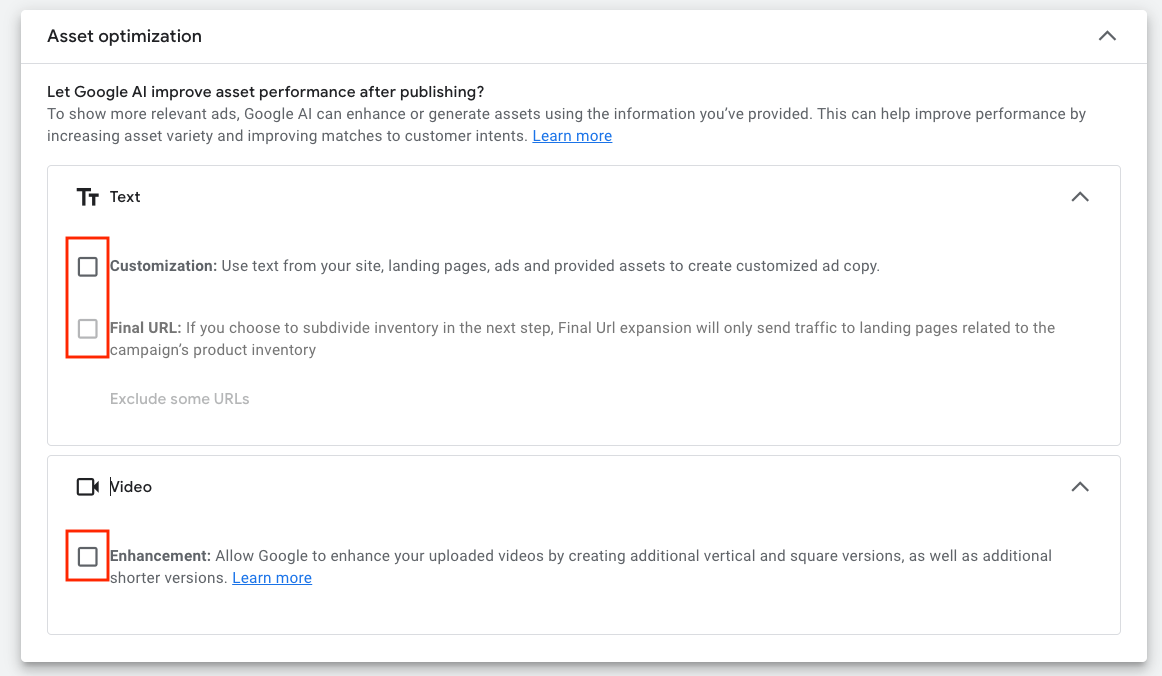
Task: Click Exclude some URLs
Action: pos(180,399)
